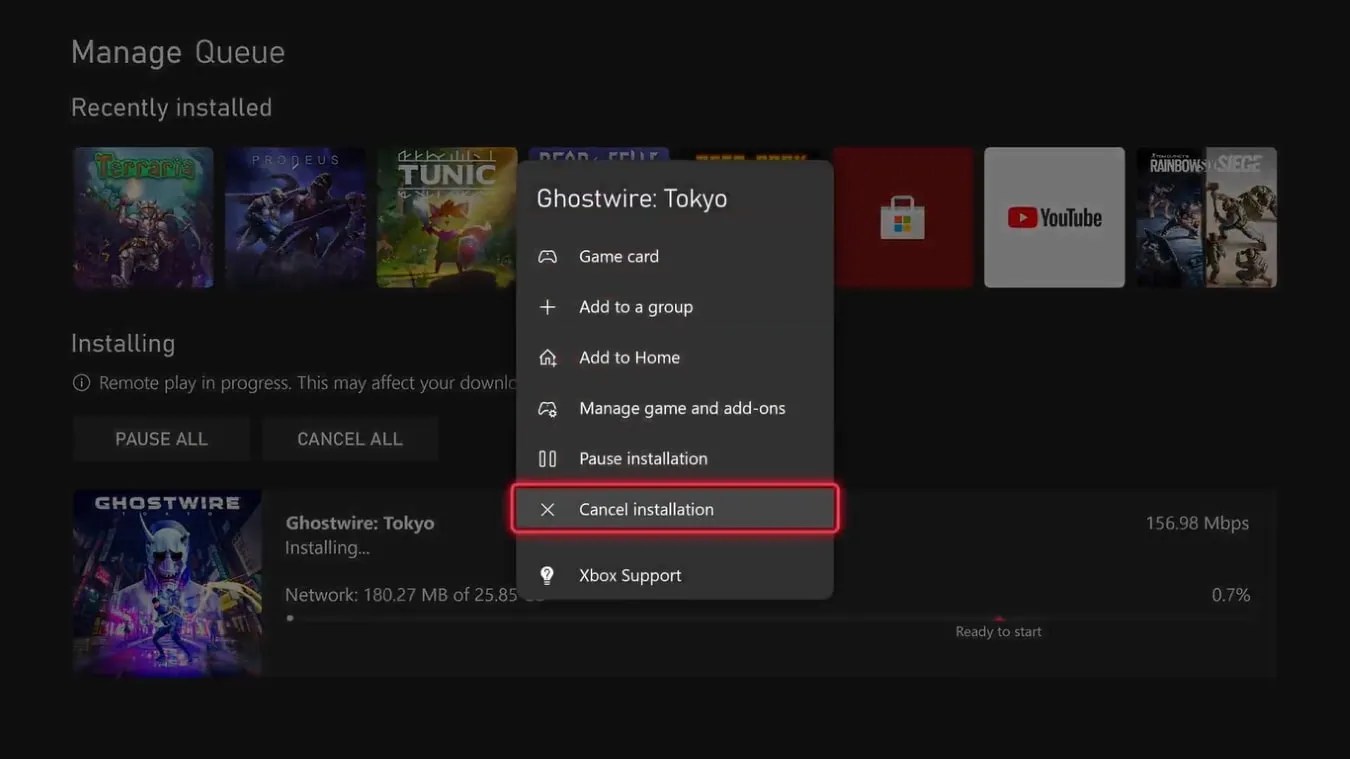Screen dimensions: 1350x759
Task: Select the Tunic game tile
Action: (446, 217)
